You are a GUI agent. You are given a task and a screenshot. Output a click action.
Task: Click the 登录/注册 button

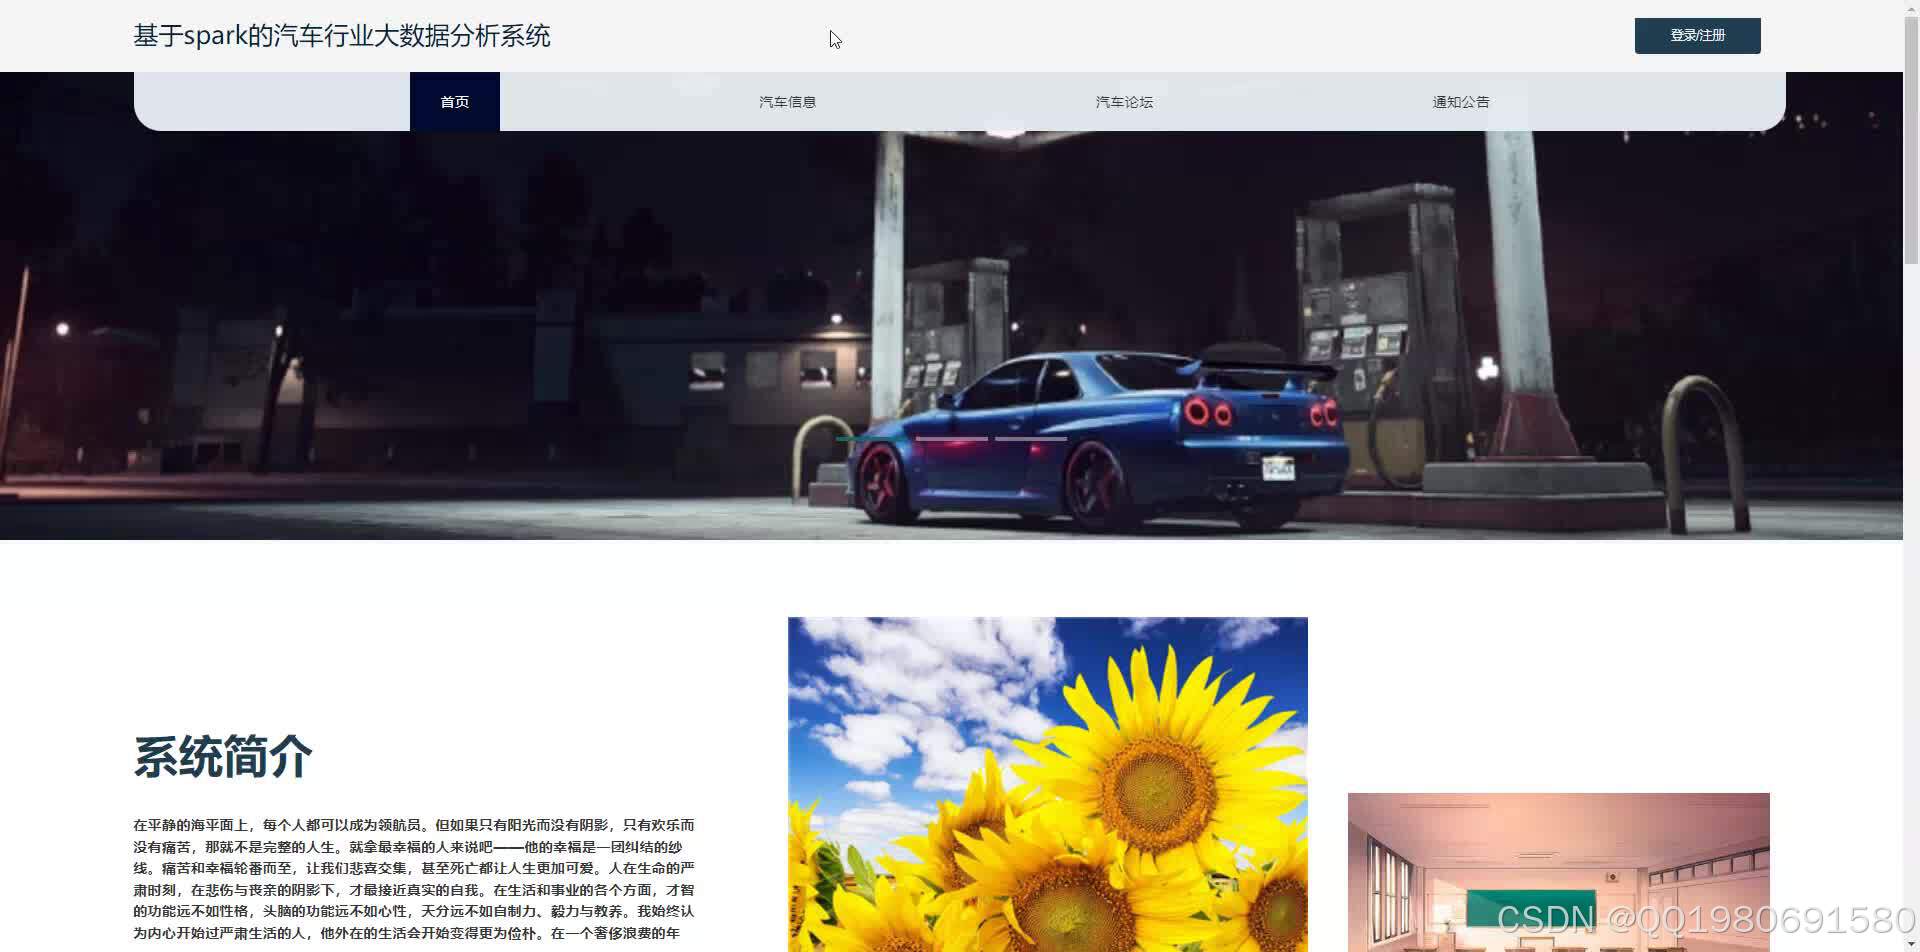pos(1696,35)
